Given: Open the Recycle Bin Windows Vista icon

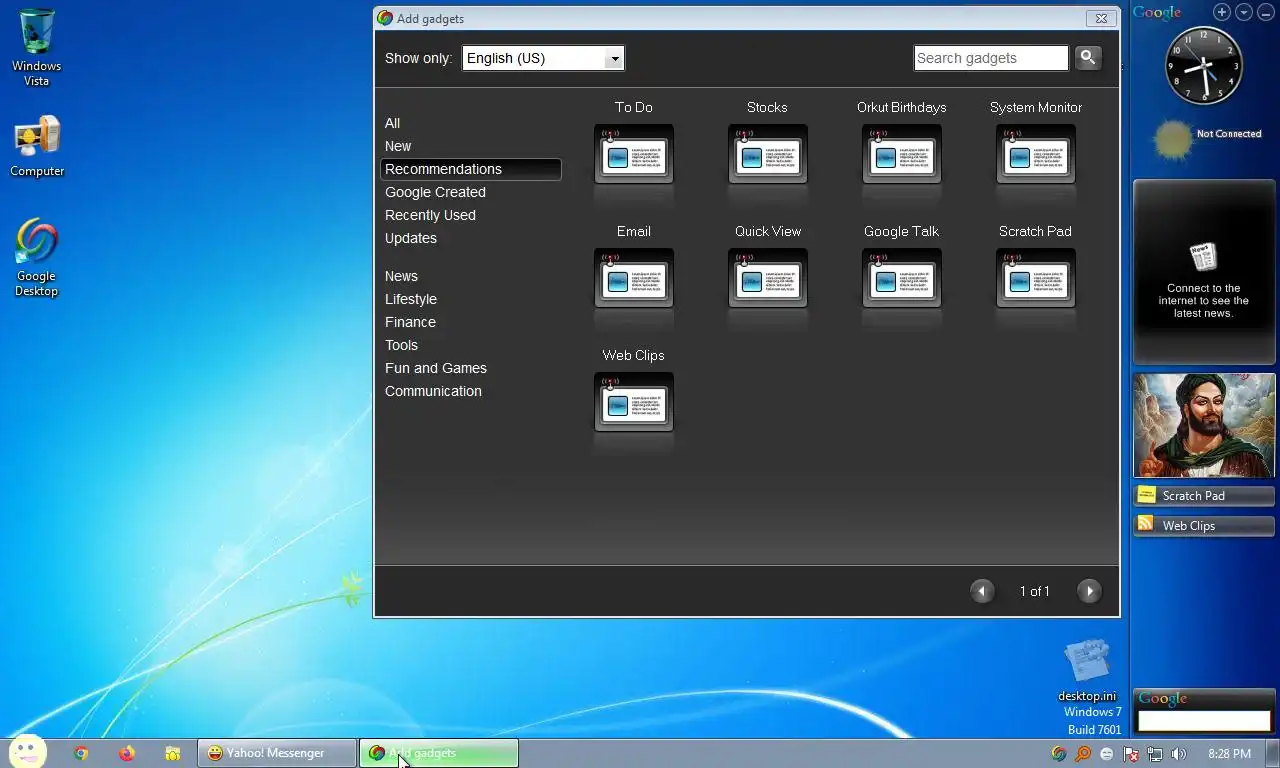Looking at the screenshot, I should tap(37, 47).
